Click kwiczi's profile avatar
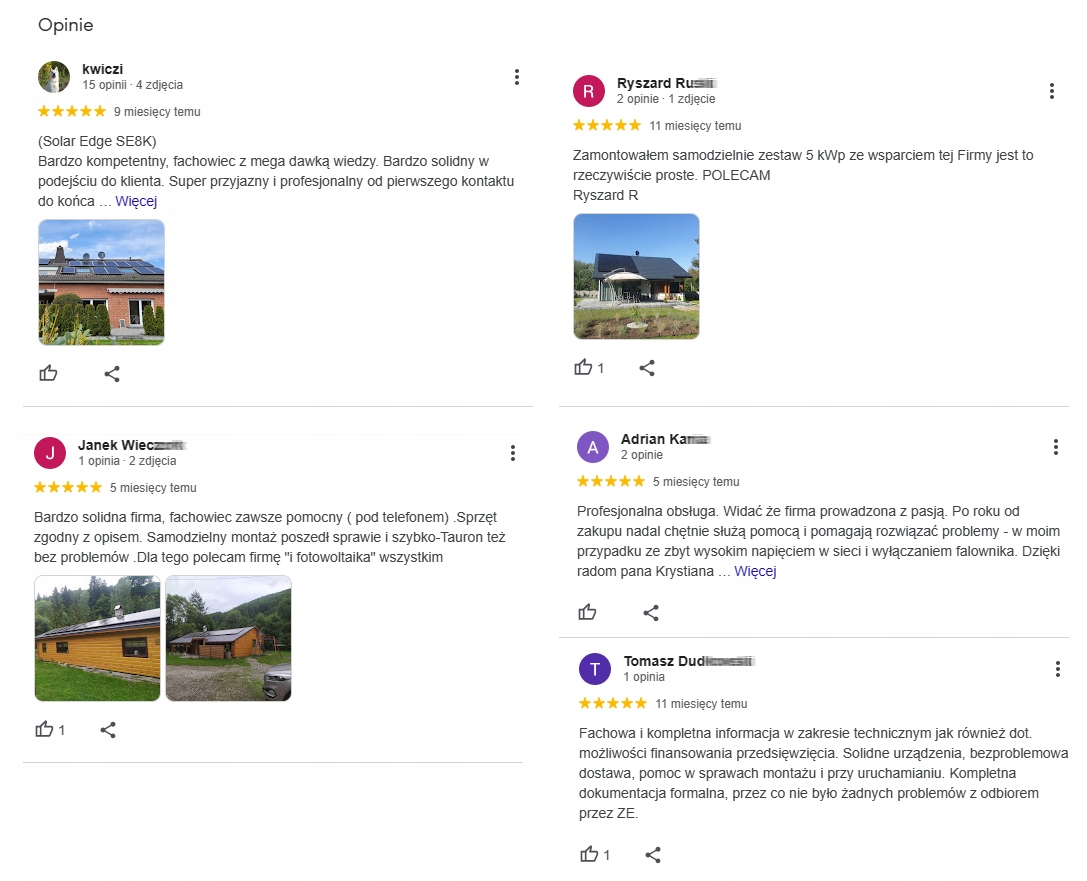 click(54, 77)
